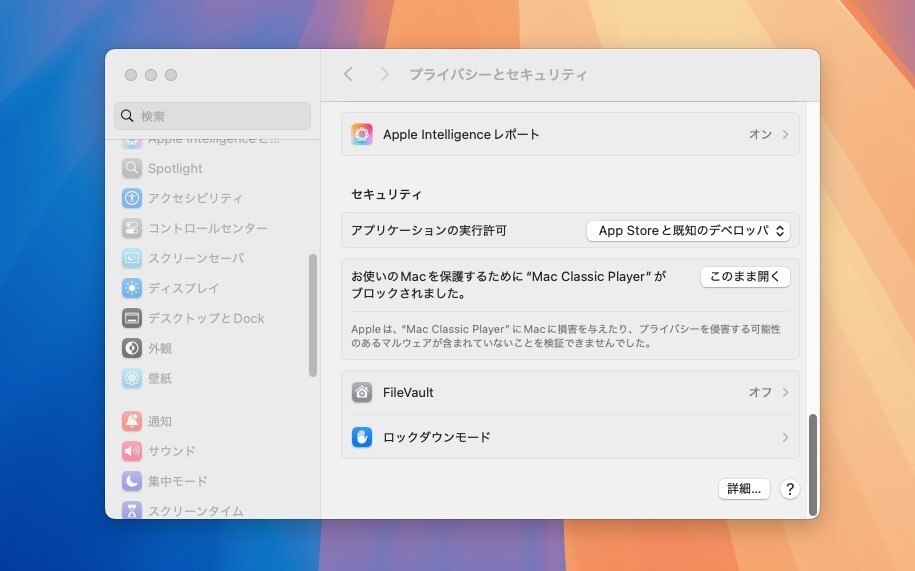Image resolution: width=915 pixels, height=571 pixels.
Task: Open the App Store と既知のデベロッパ dropdown
Action: point(688,230)
